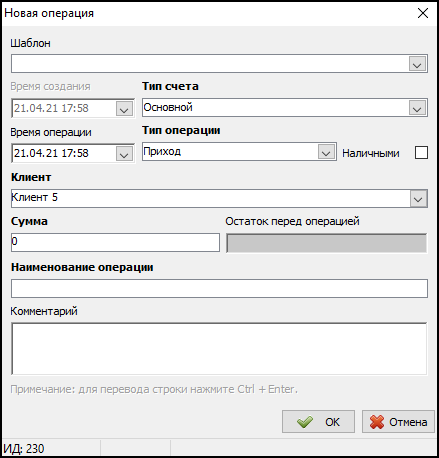Click the ИД: 230 status bar entry
The width and height of the screenshot is (439, 458).
point(24,449)
